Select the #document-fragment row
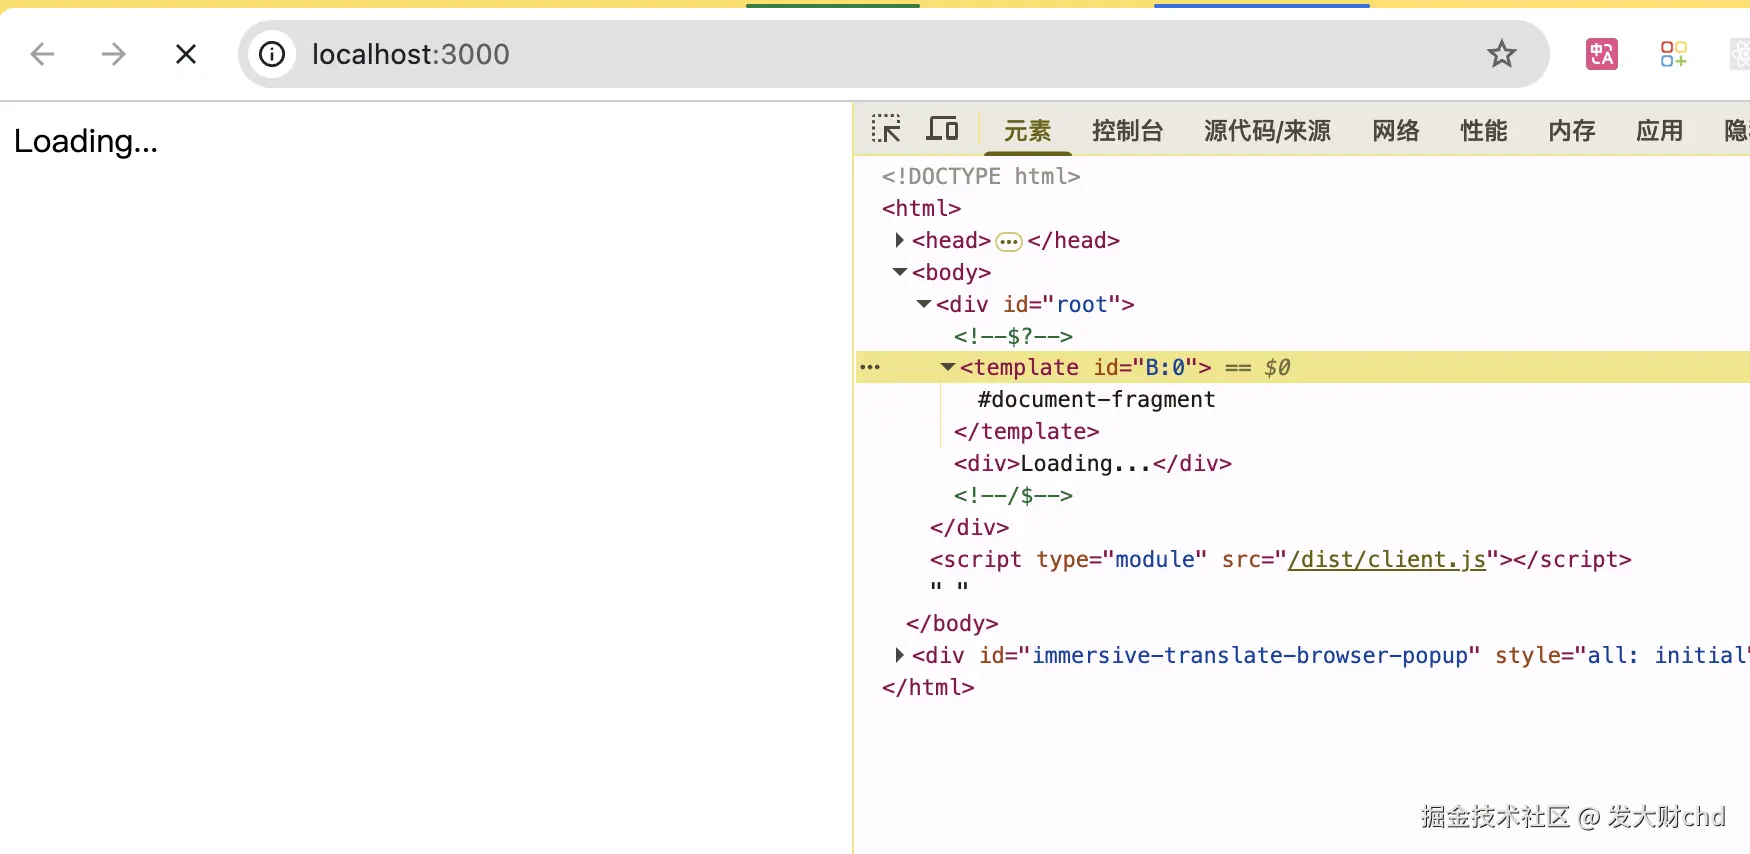1750x854 pixels. [1096, 399]
